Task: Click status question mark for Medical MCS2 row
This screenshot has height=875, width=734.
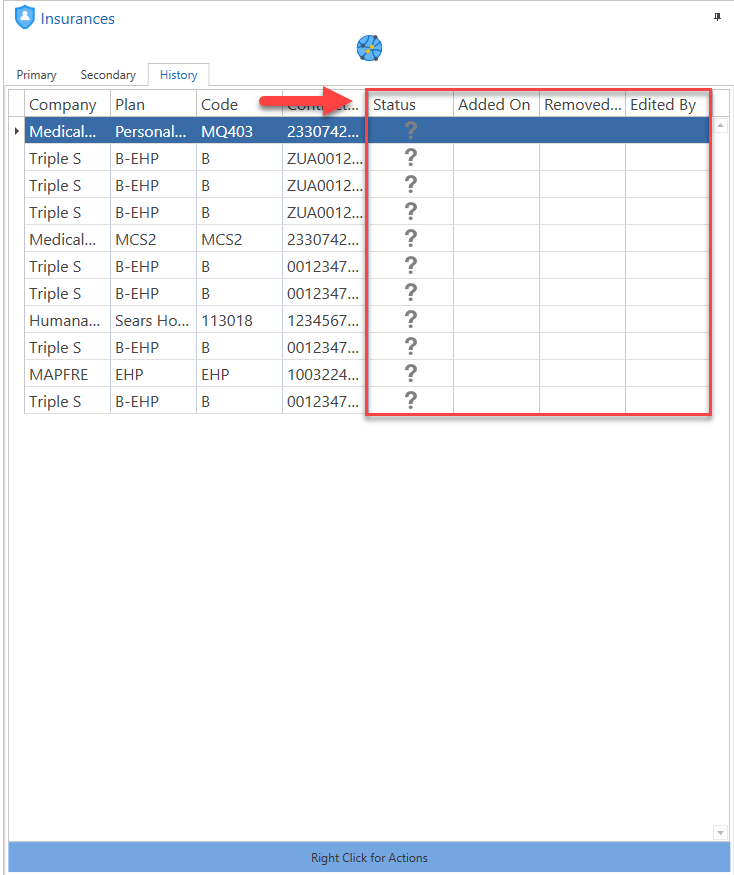Action: (x=411, y=239)
